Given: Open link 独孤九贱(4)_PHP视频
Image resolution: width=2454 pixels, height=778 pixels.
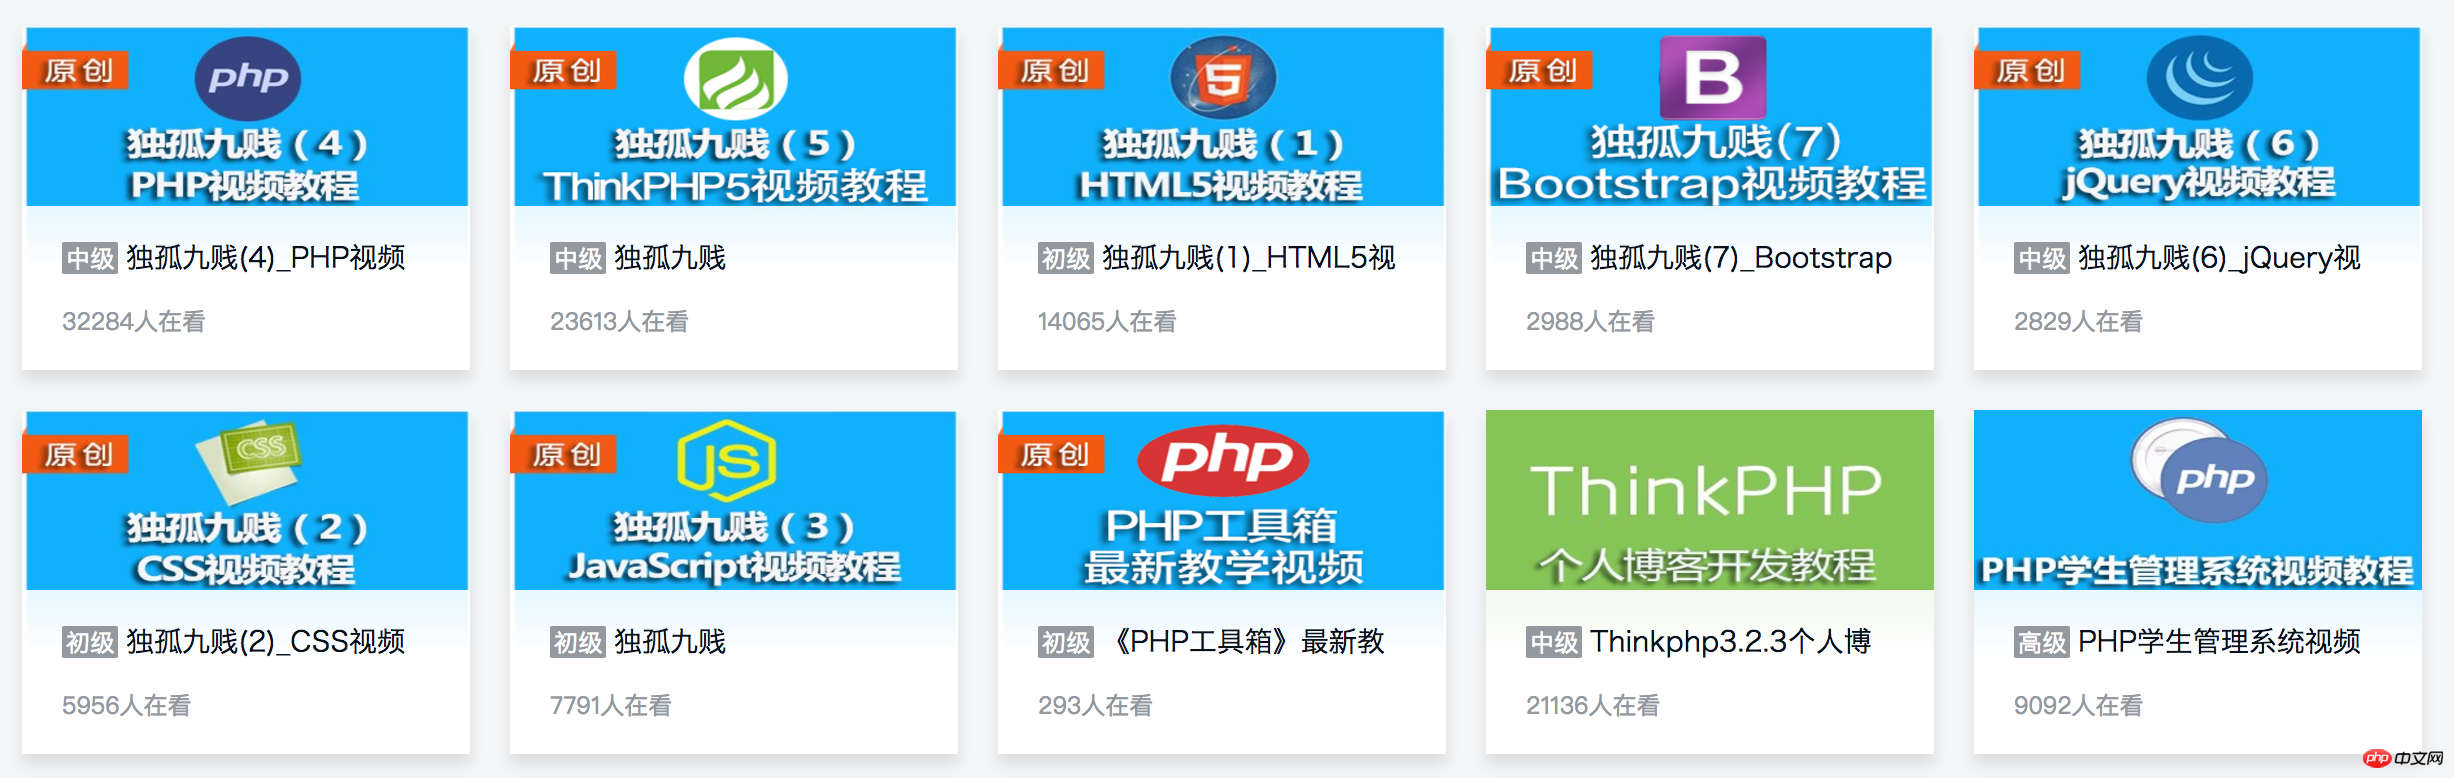Looking at the screenshot, I should coord(266,258).
